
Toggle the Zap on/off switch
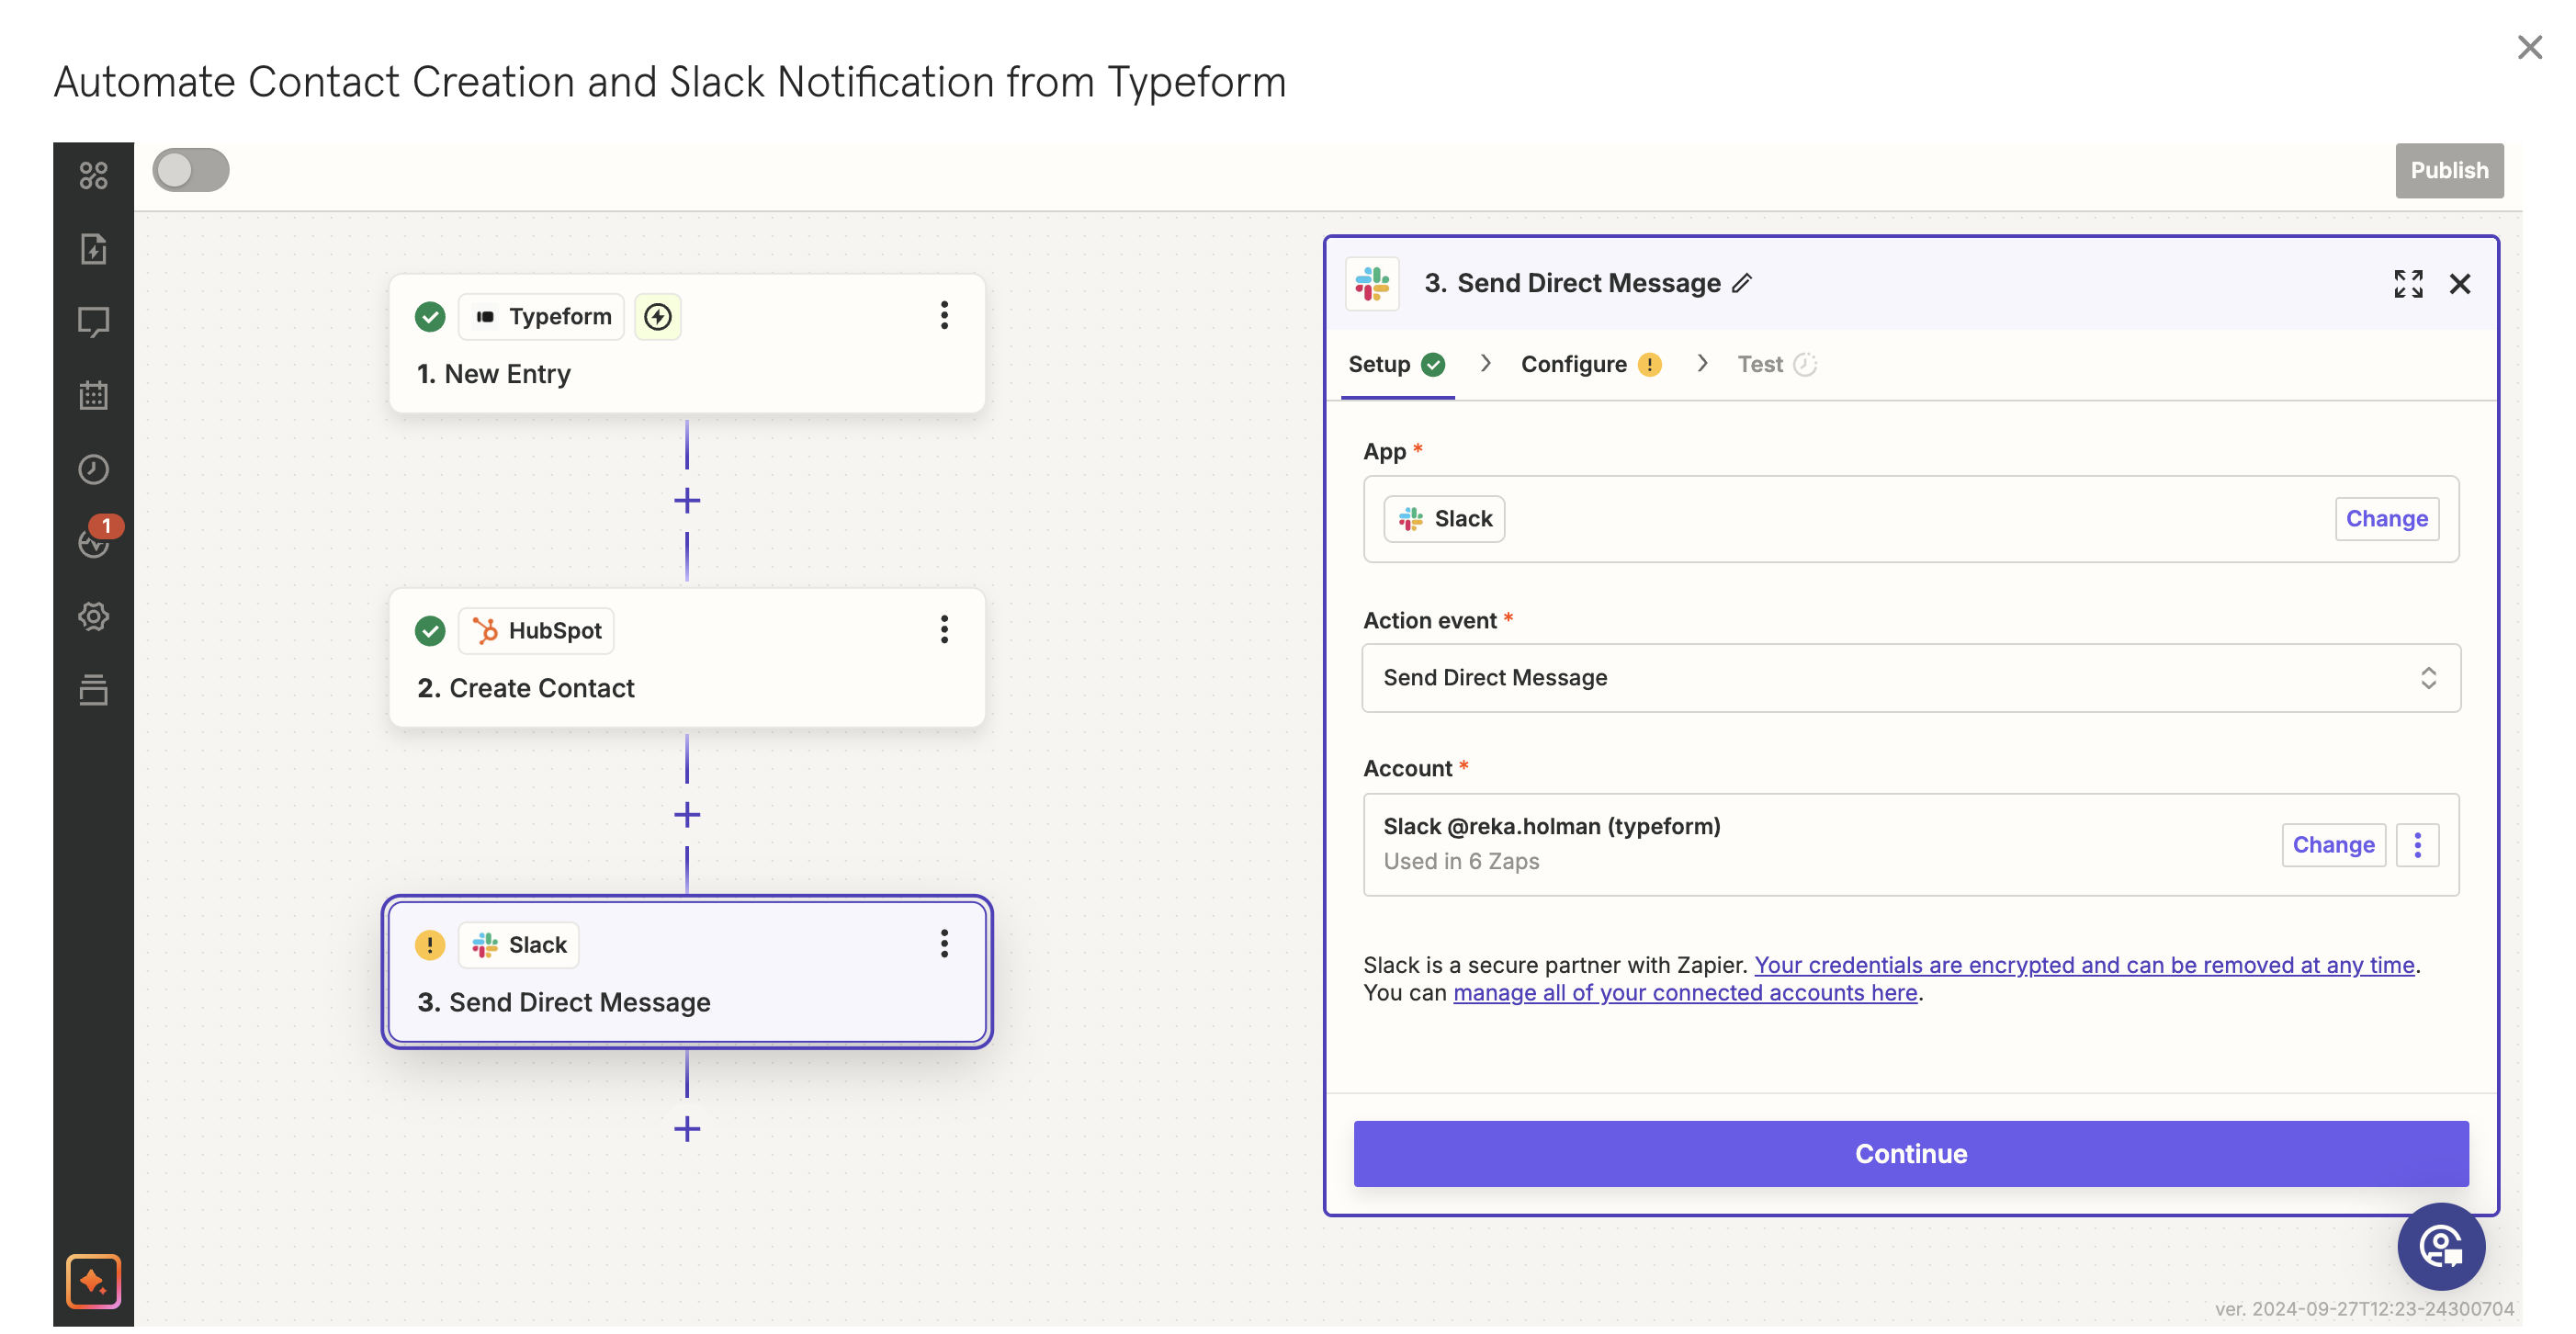pos(191,170)
